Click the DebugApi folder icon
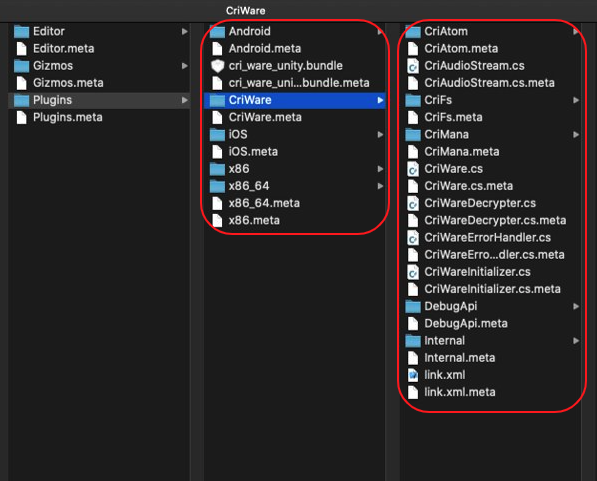Screen dimensions: 597x481 tap(413, 307)
